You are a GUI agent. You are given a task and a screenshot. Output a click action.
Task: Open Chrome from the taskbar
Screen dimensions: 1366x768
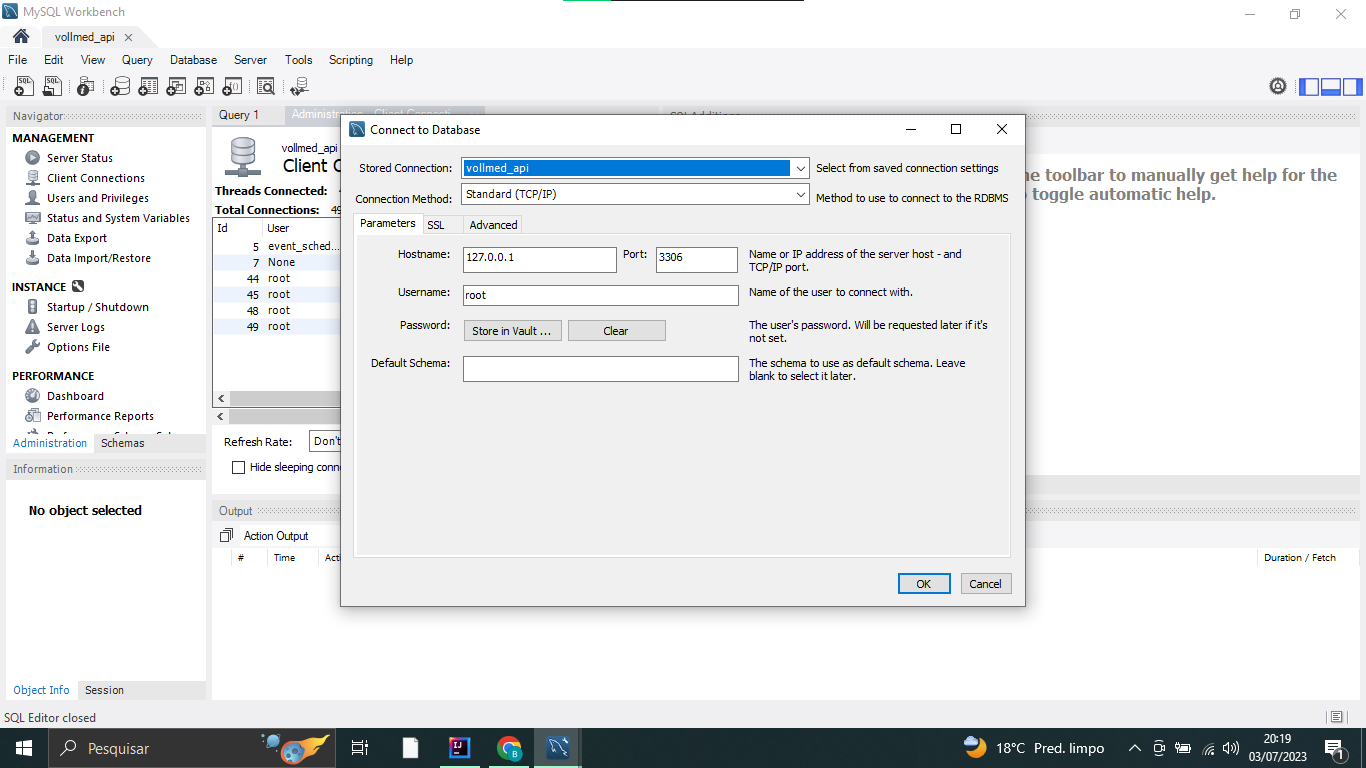pos(509,748)
